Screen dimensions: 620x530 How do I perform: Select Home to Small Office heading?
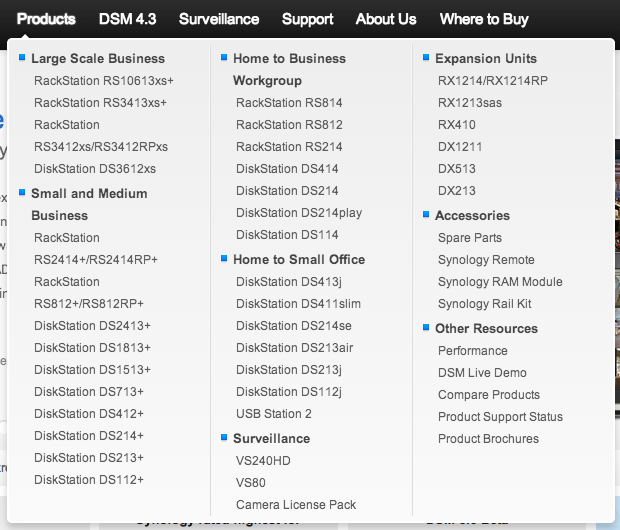299,259
